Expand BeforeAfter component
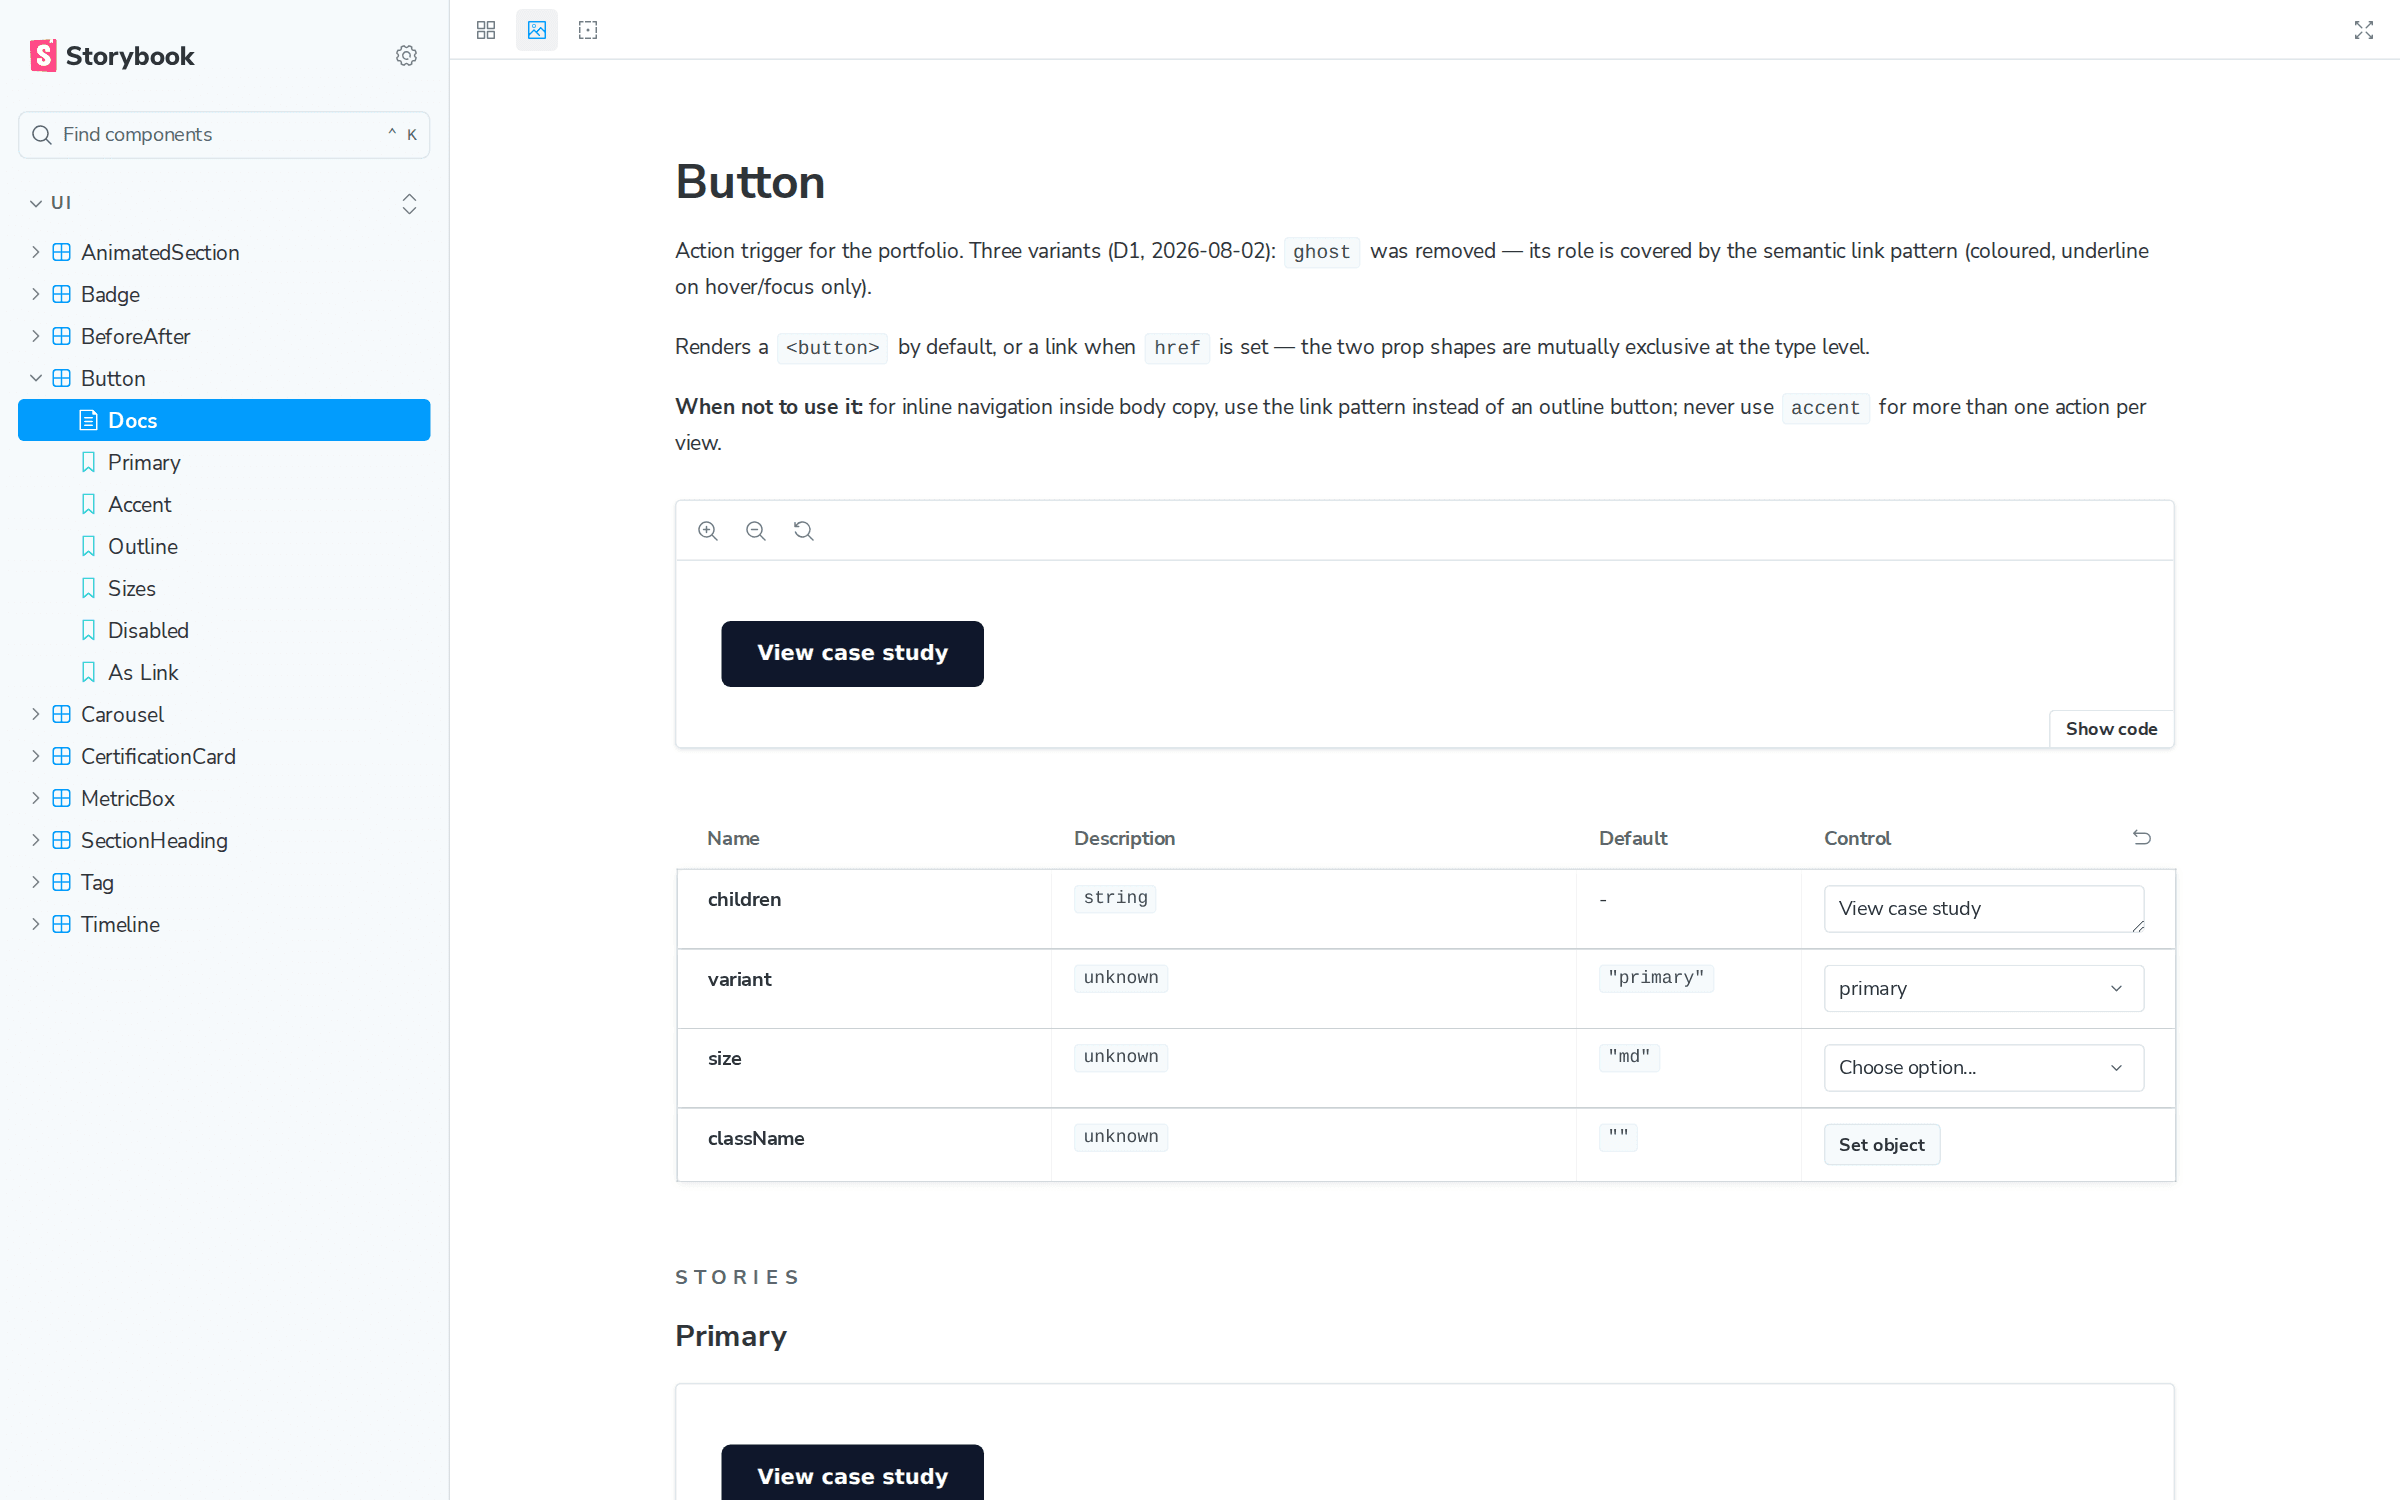Image resolution: width=2400 pixels, height=1500 pixels. click(x=36, y=336)
